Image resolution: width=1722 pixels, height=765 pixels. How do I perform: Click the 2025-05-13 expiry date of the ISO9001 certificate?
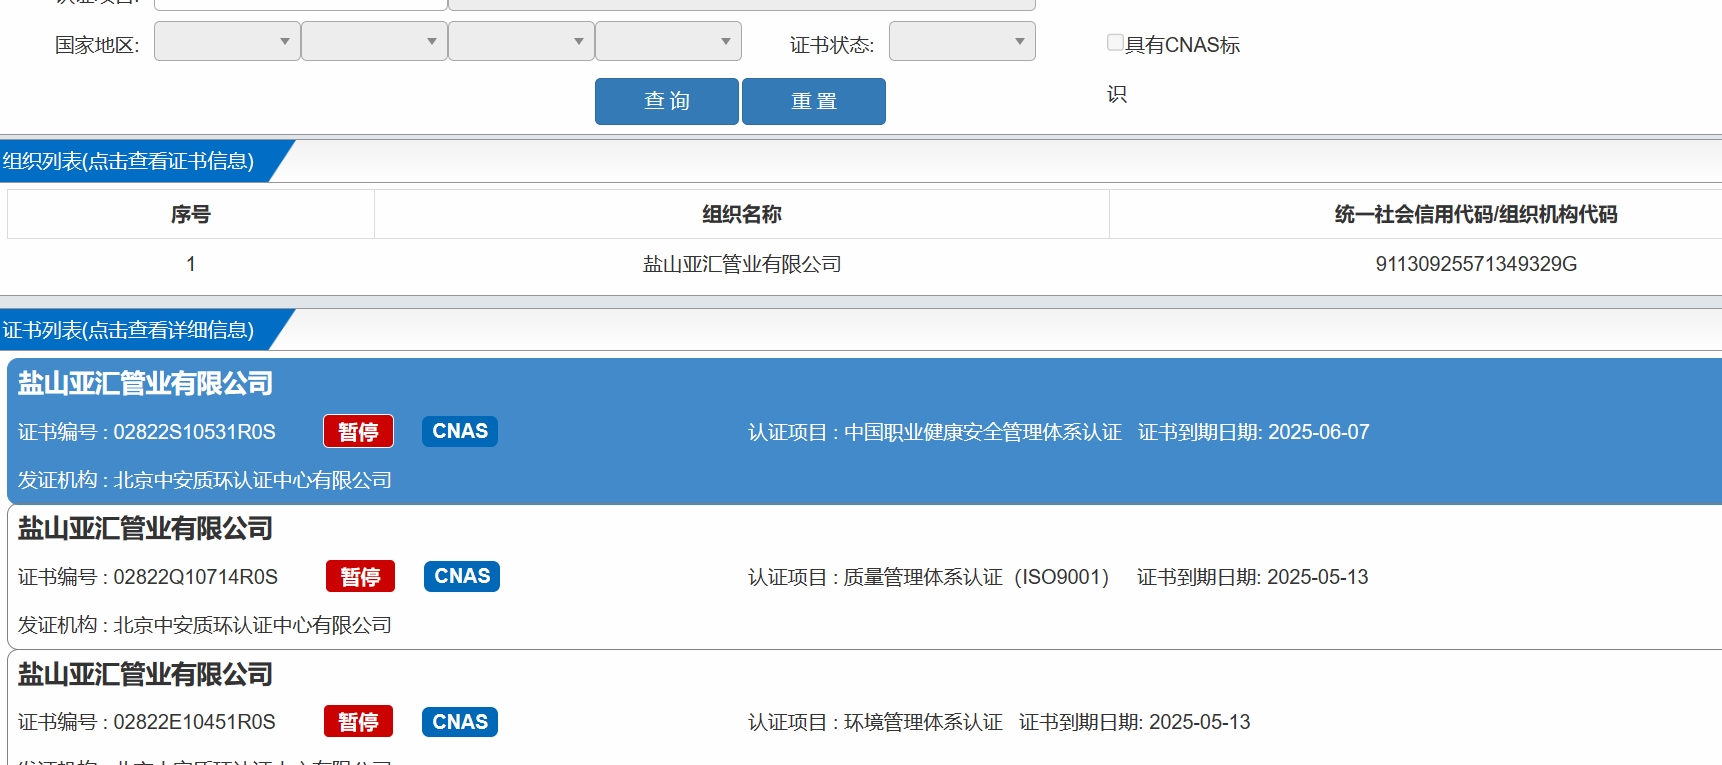(x=1318, y=577)
